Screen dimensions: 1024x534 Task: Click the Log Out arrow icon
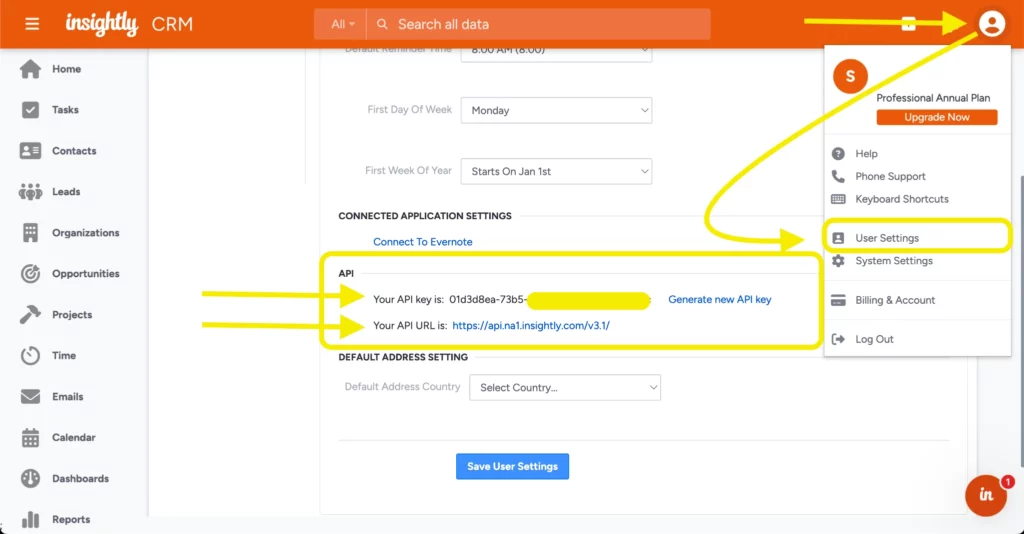(x=838, y=339)
